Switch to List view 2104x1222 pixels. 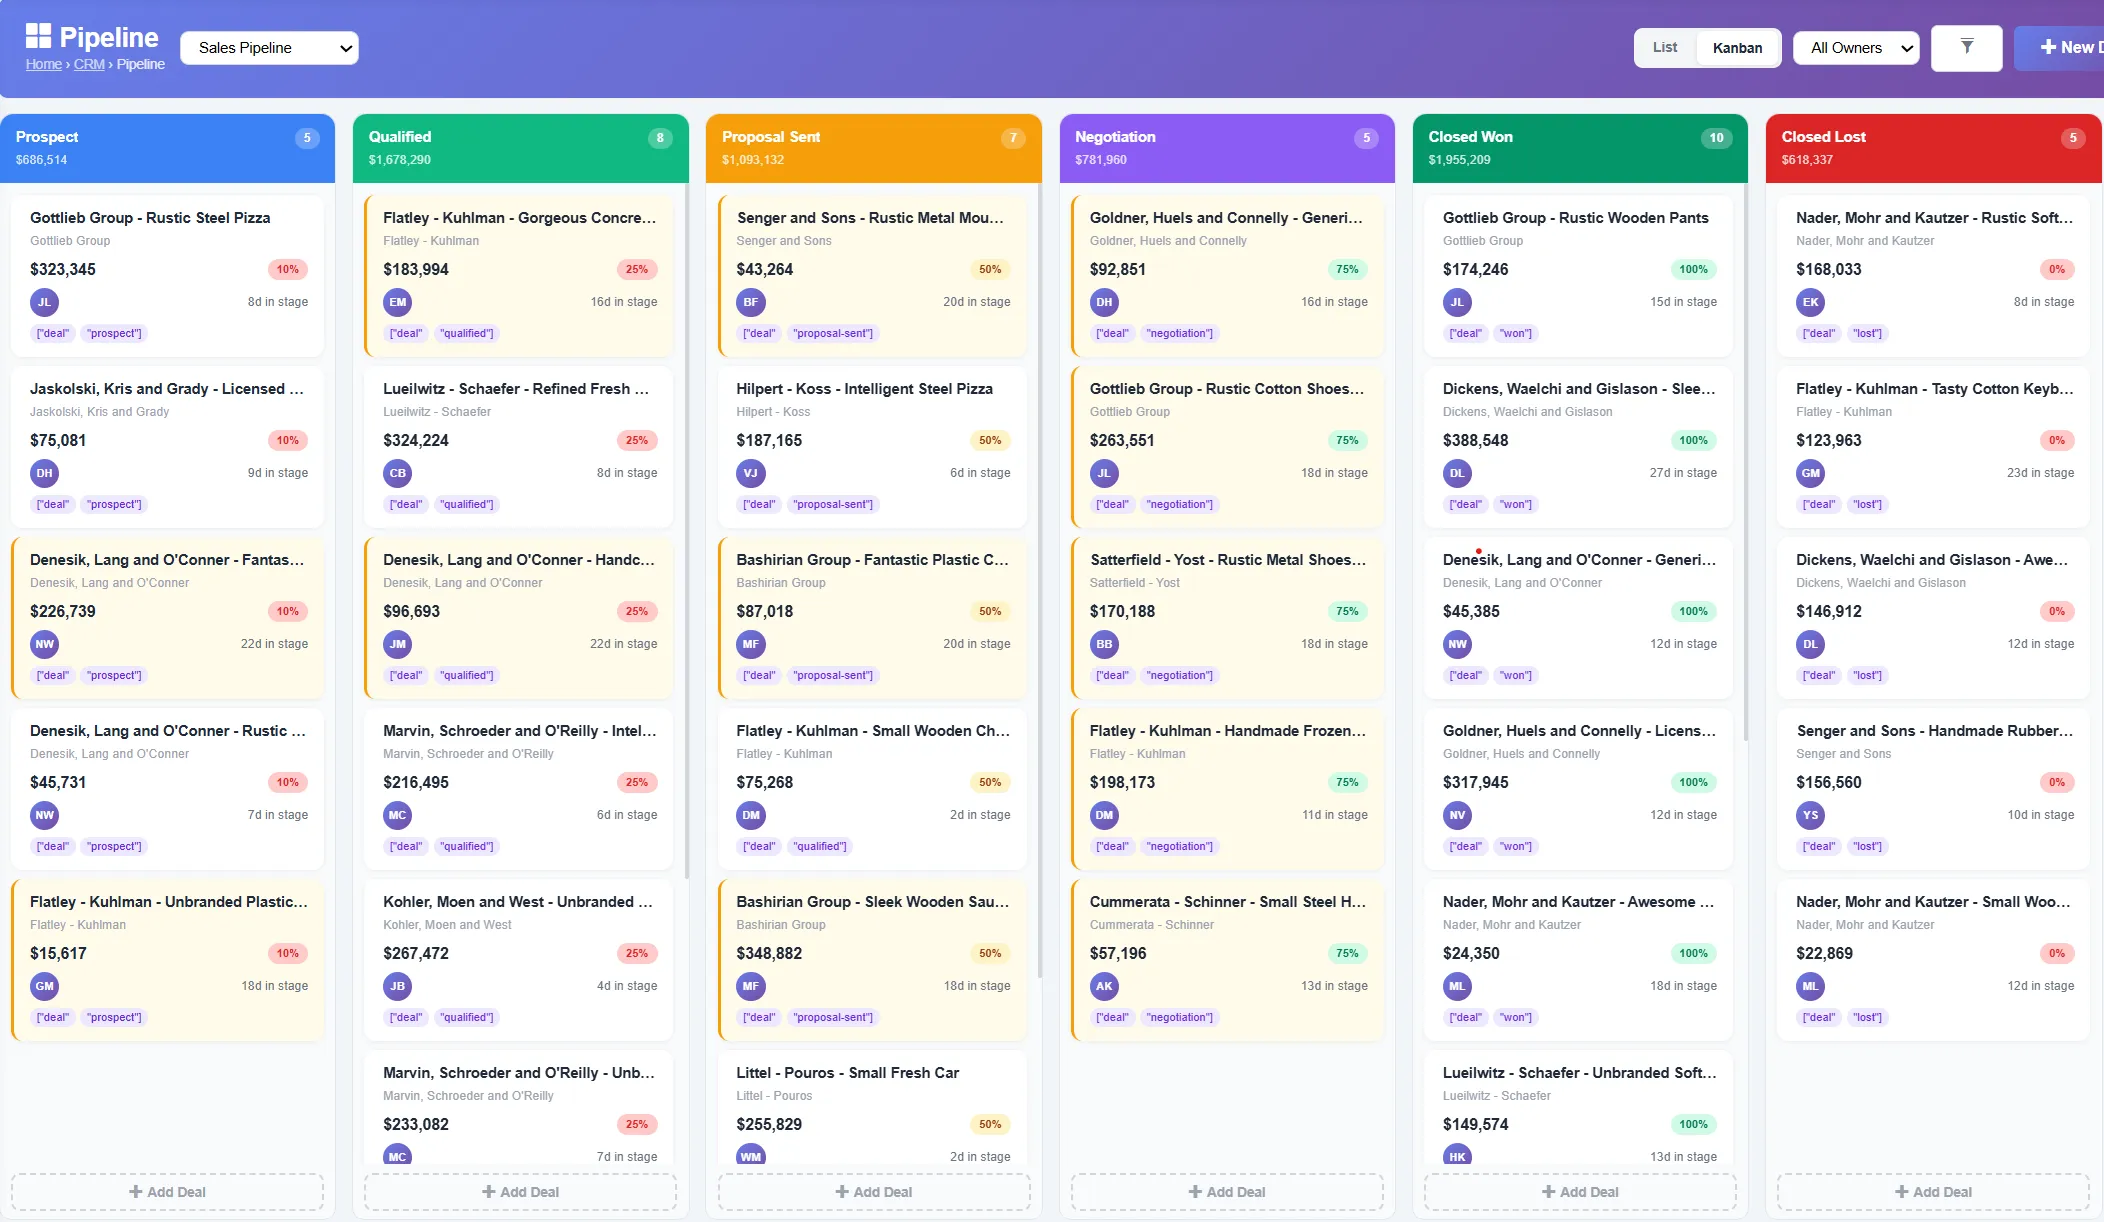[1664, 47]
